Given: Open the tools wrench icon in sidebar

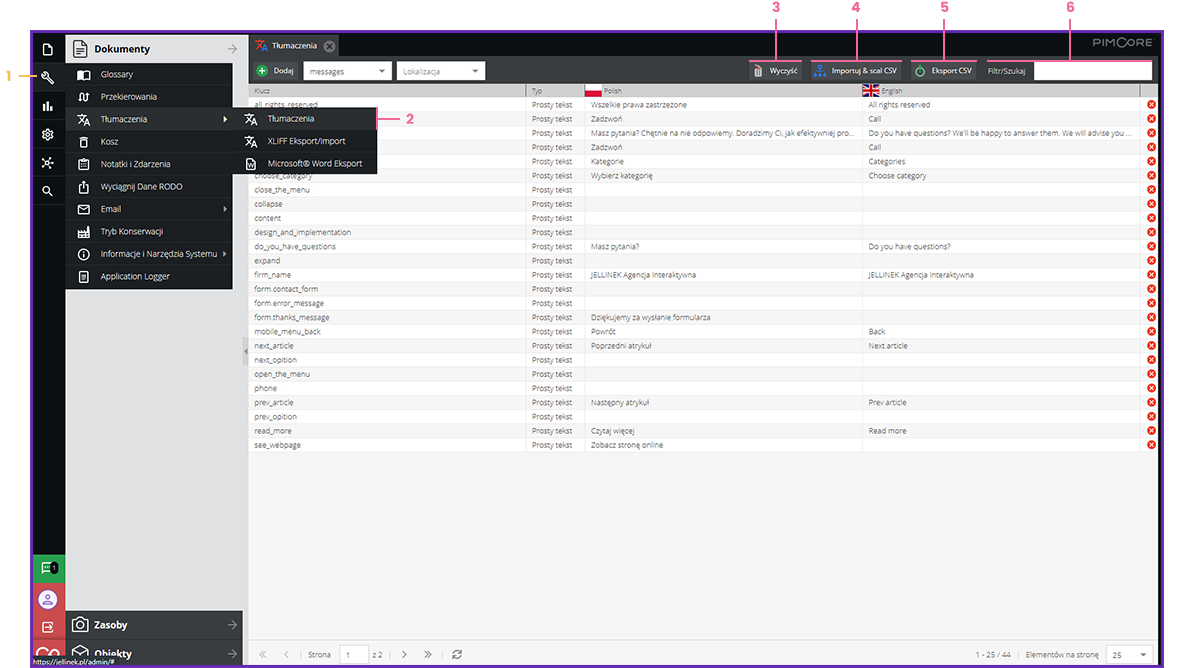Looking at the screenshot, I should tap(48, 77).
